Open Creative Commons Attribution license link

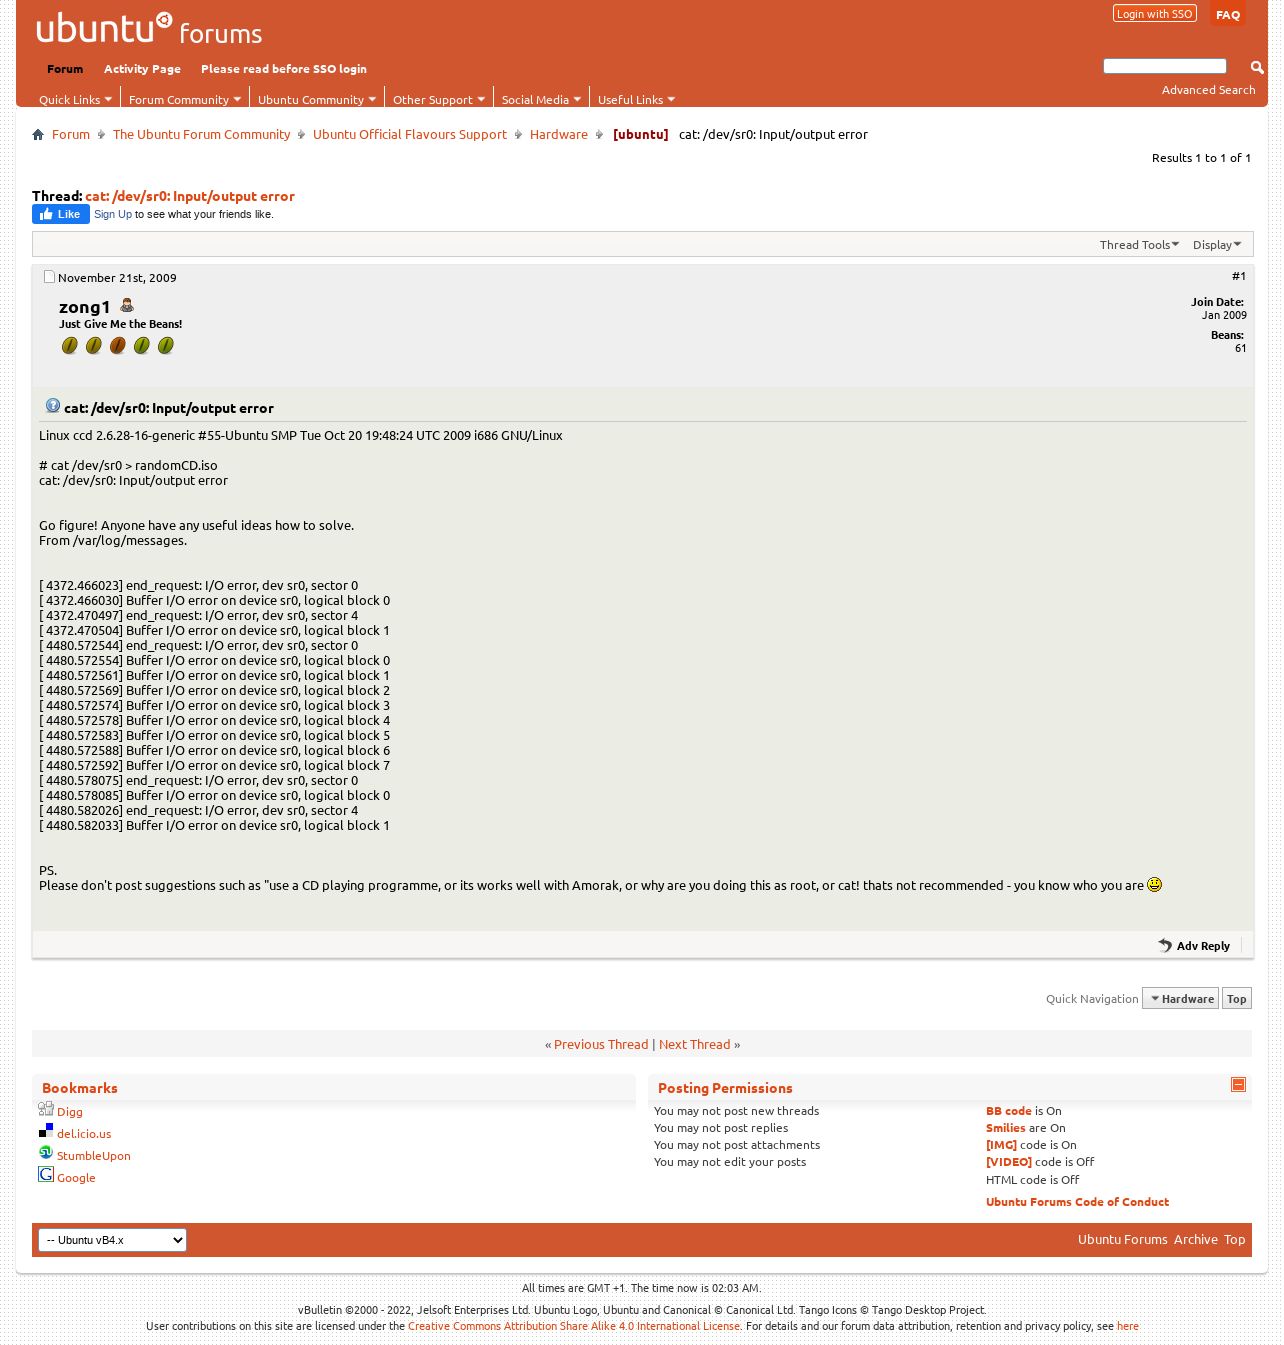click(x=574, y=1326)
